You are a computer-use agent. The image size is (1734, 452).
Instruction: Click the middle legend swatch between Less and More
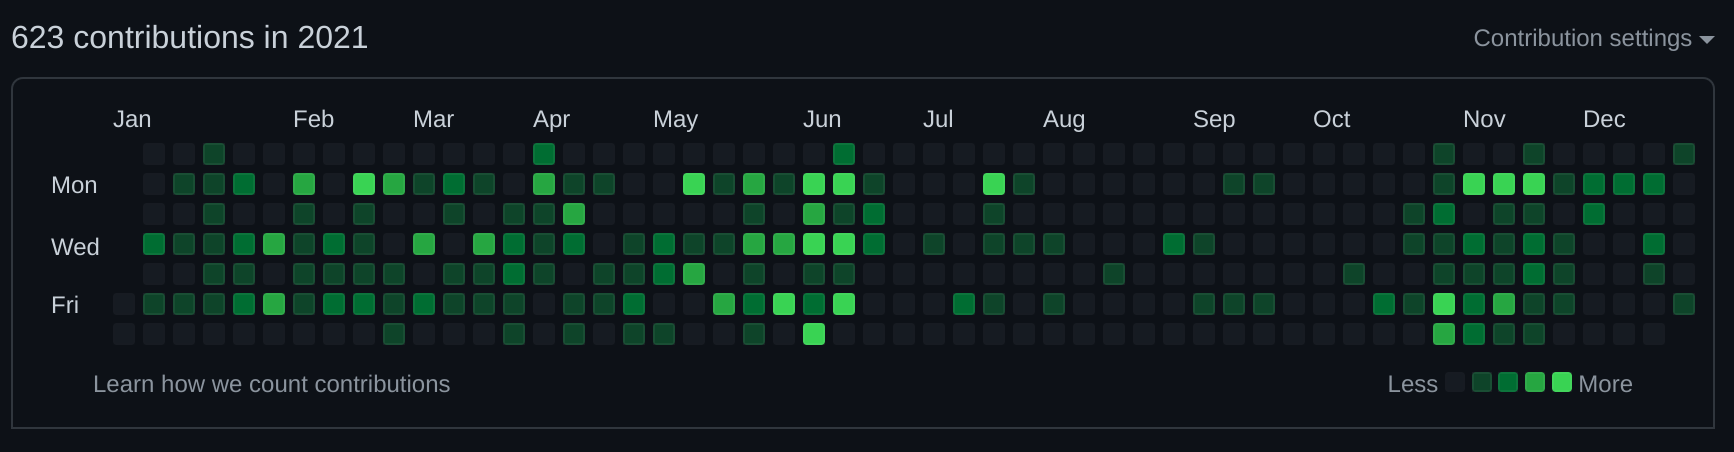pos(1508,382)
